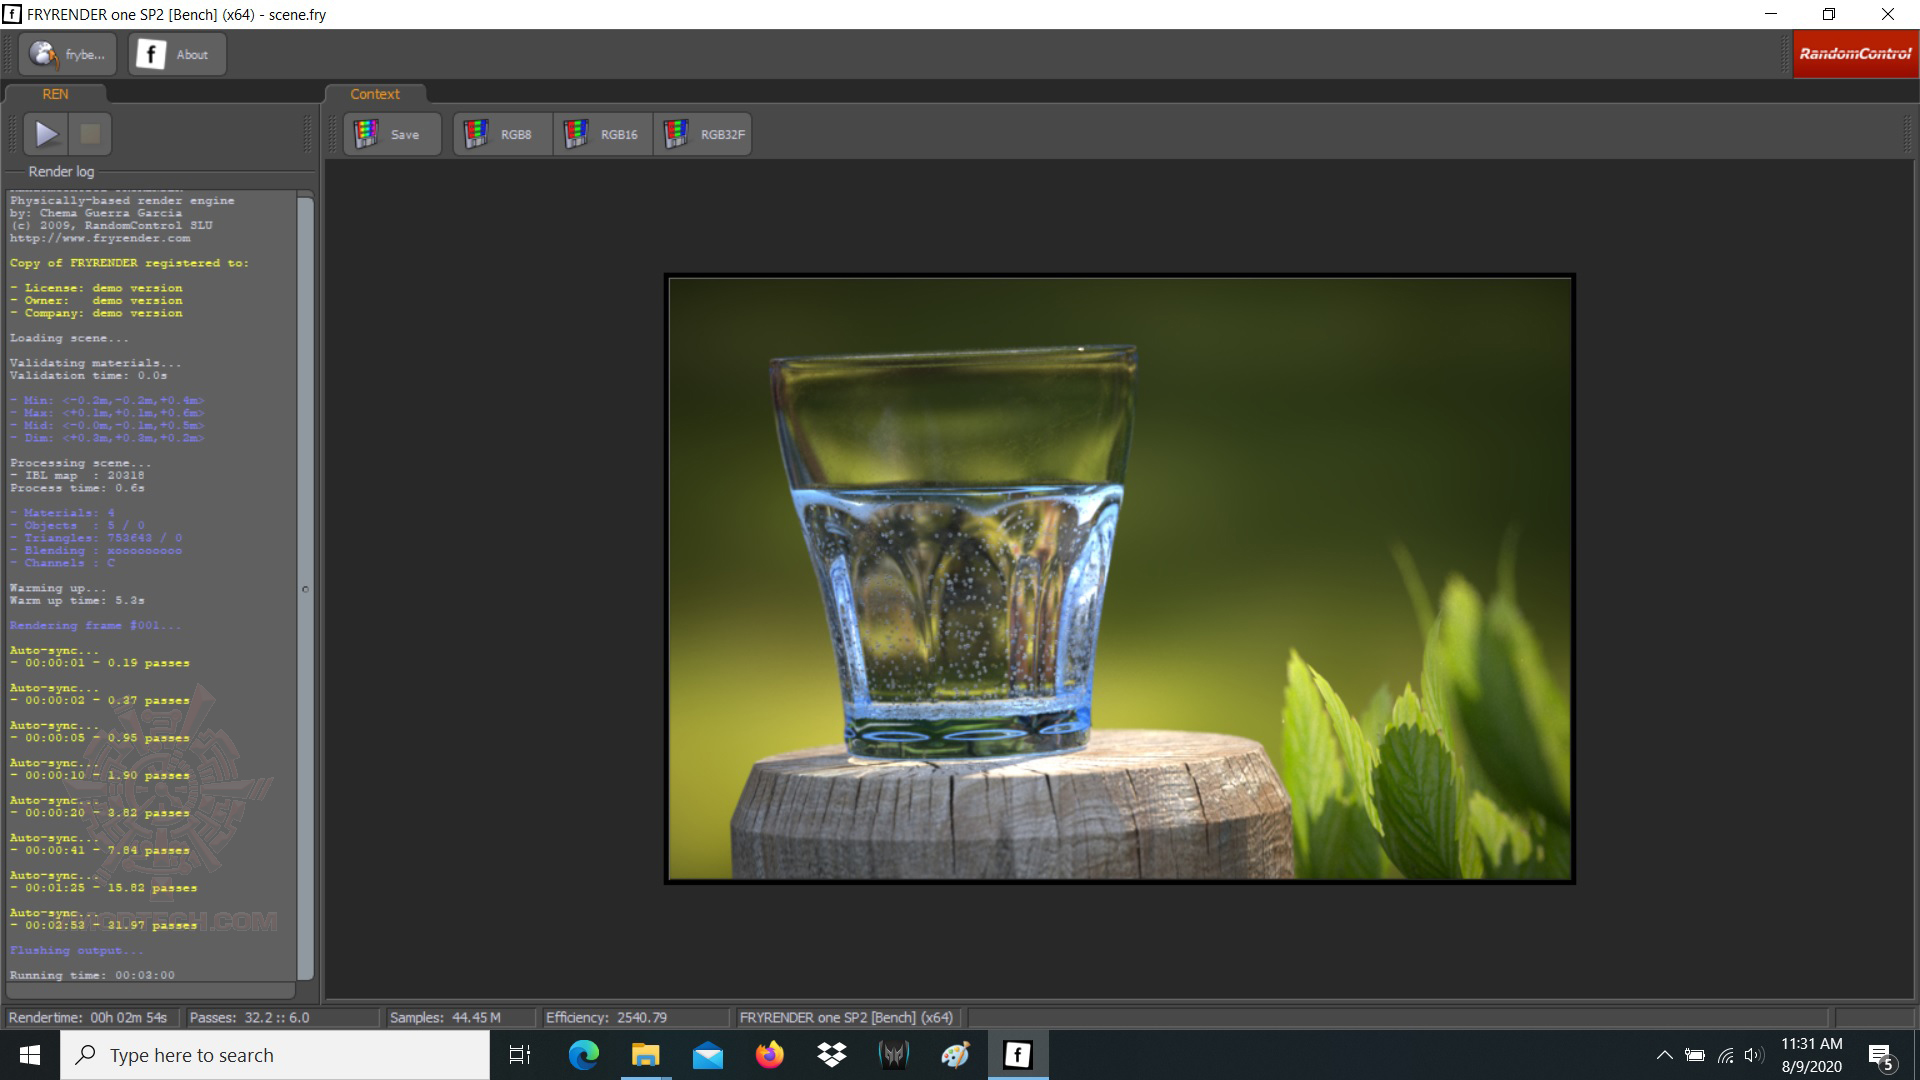Open the Action Center notifications
This screenshot has width=1920, height=1080.
coord(1880,1055)
